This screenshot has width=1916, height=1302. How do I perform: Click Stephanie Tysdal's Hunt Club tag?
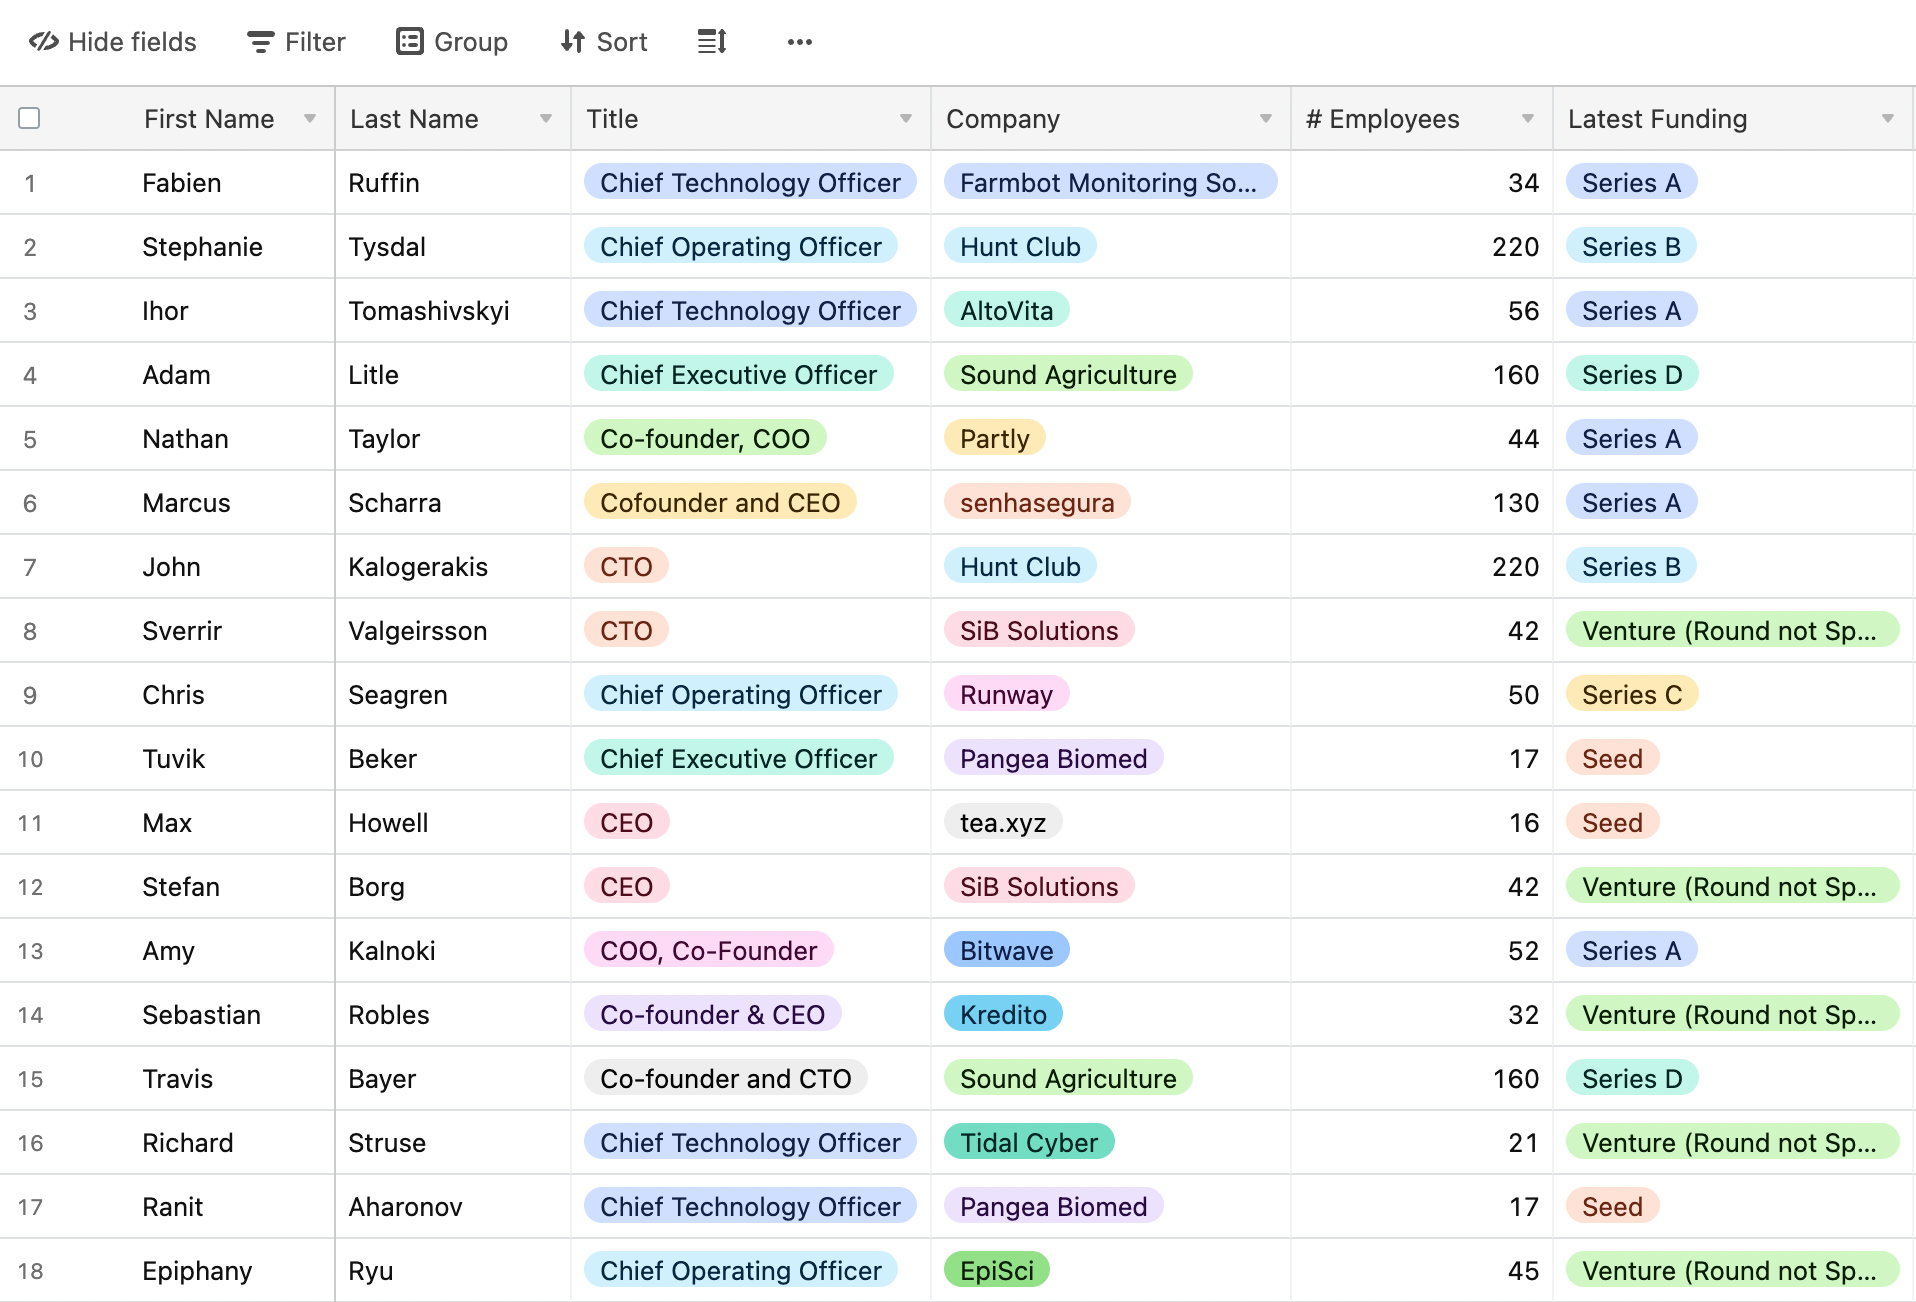1020,247
